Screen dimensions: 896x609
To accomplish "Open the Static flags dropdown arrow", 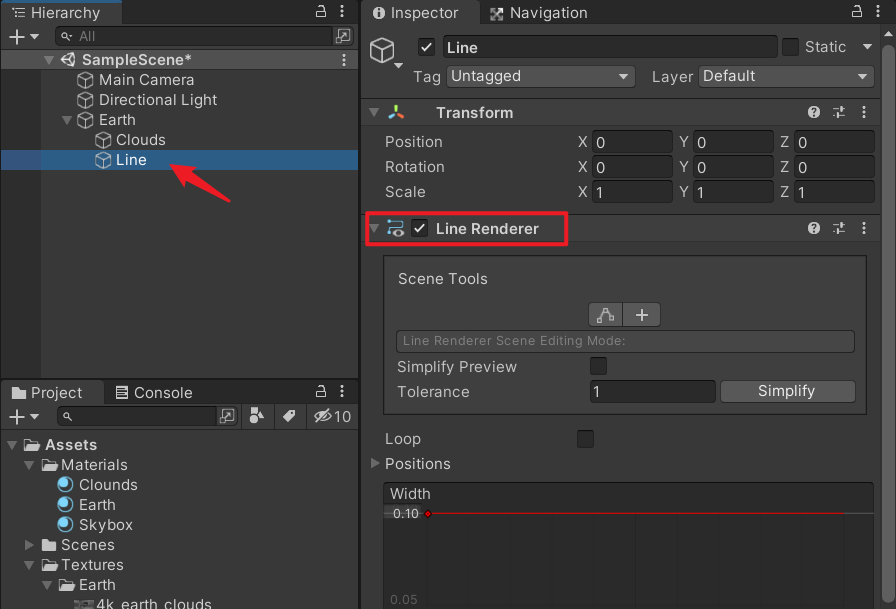I will 867,47.
